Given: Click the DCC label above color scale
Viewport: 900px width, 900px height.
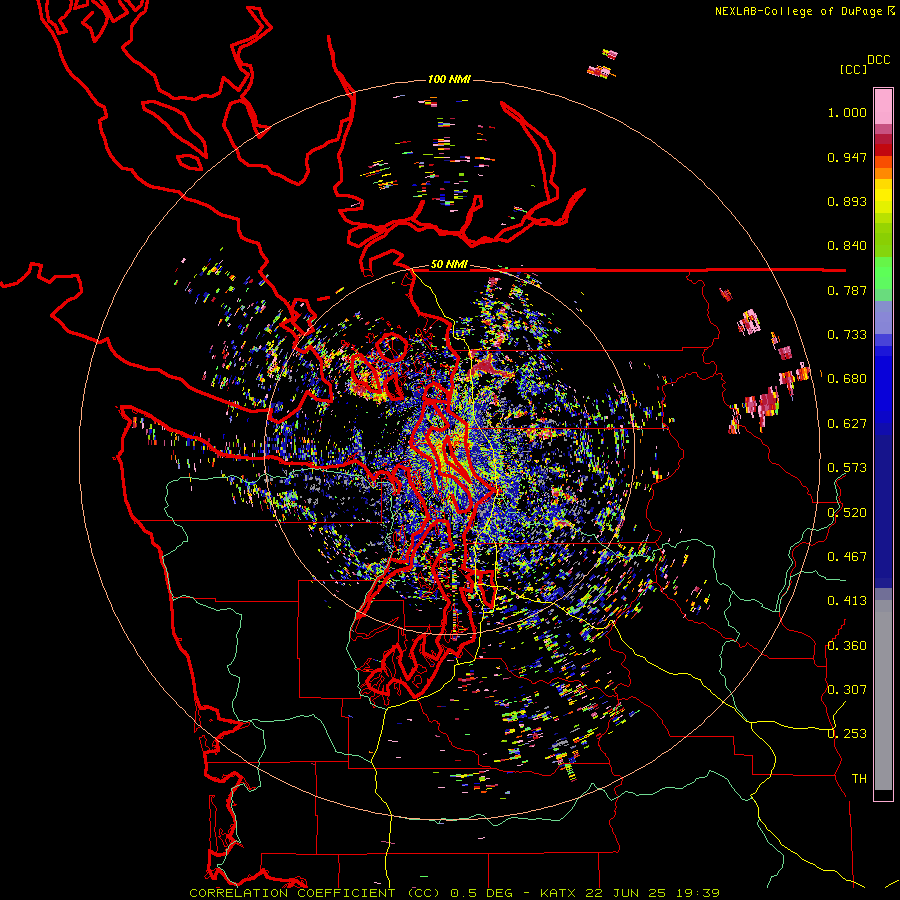Looking at the screenshot, I should (878, 60).
